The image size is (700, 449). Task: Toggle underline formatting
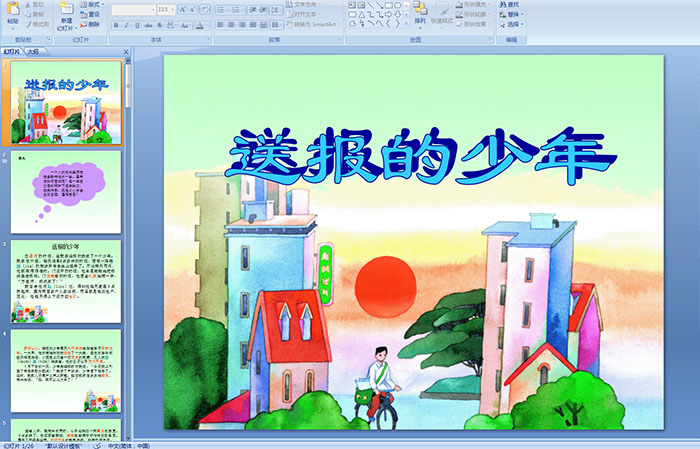tap(137, 25)
